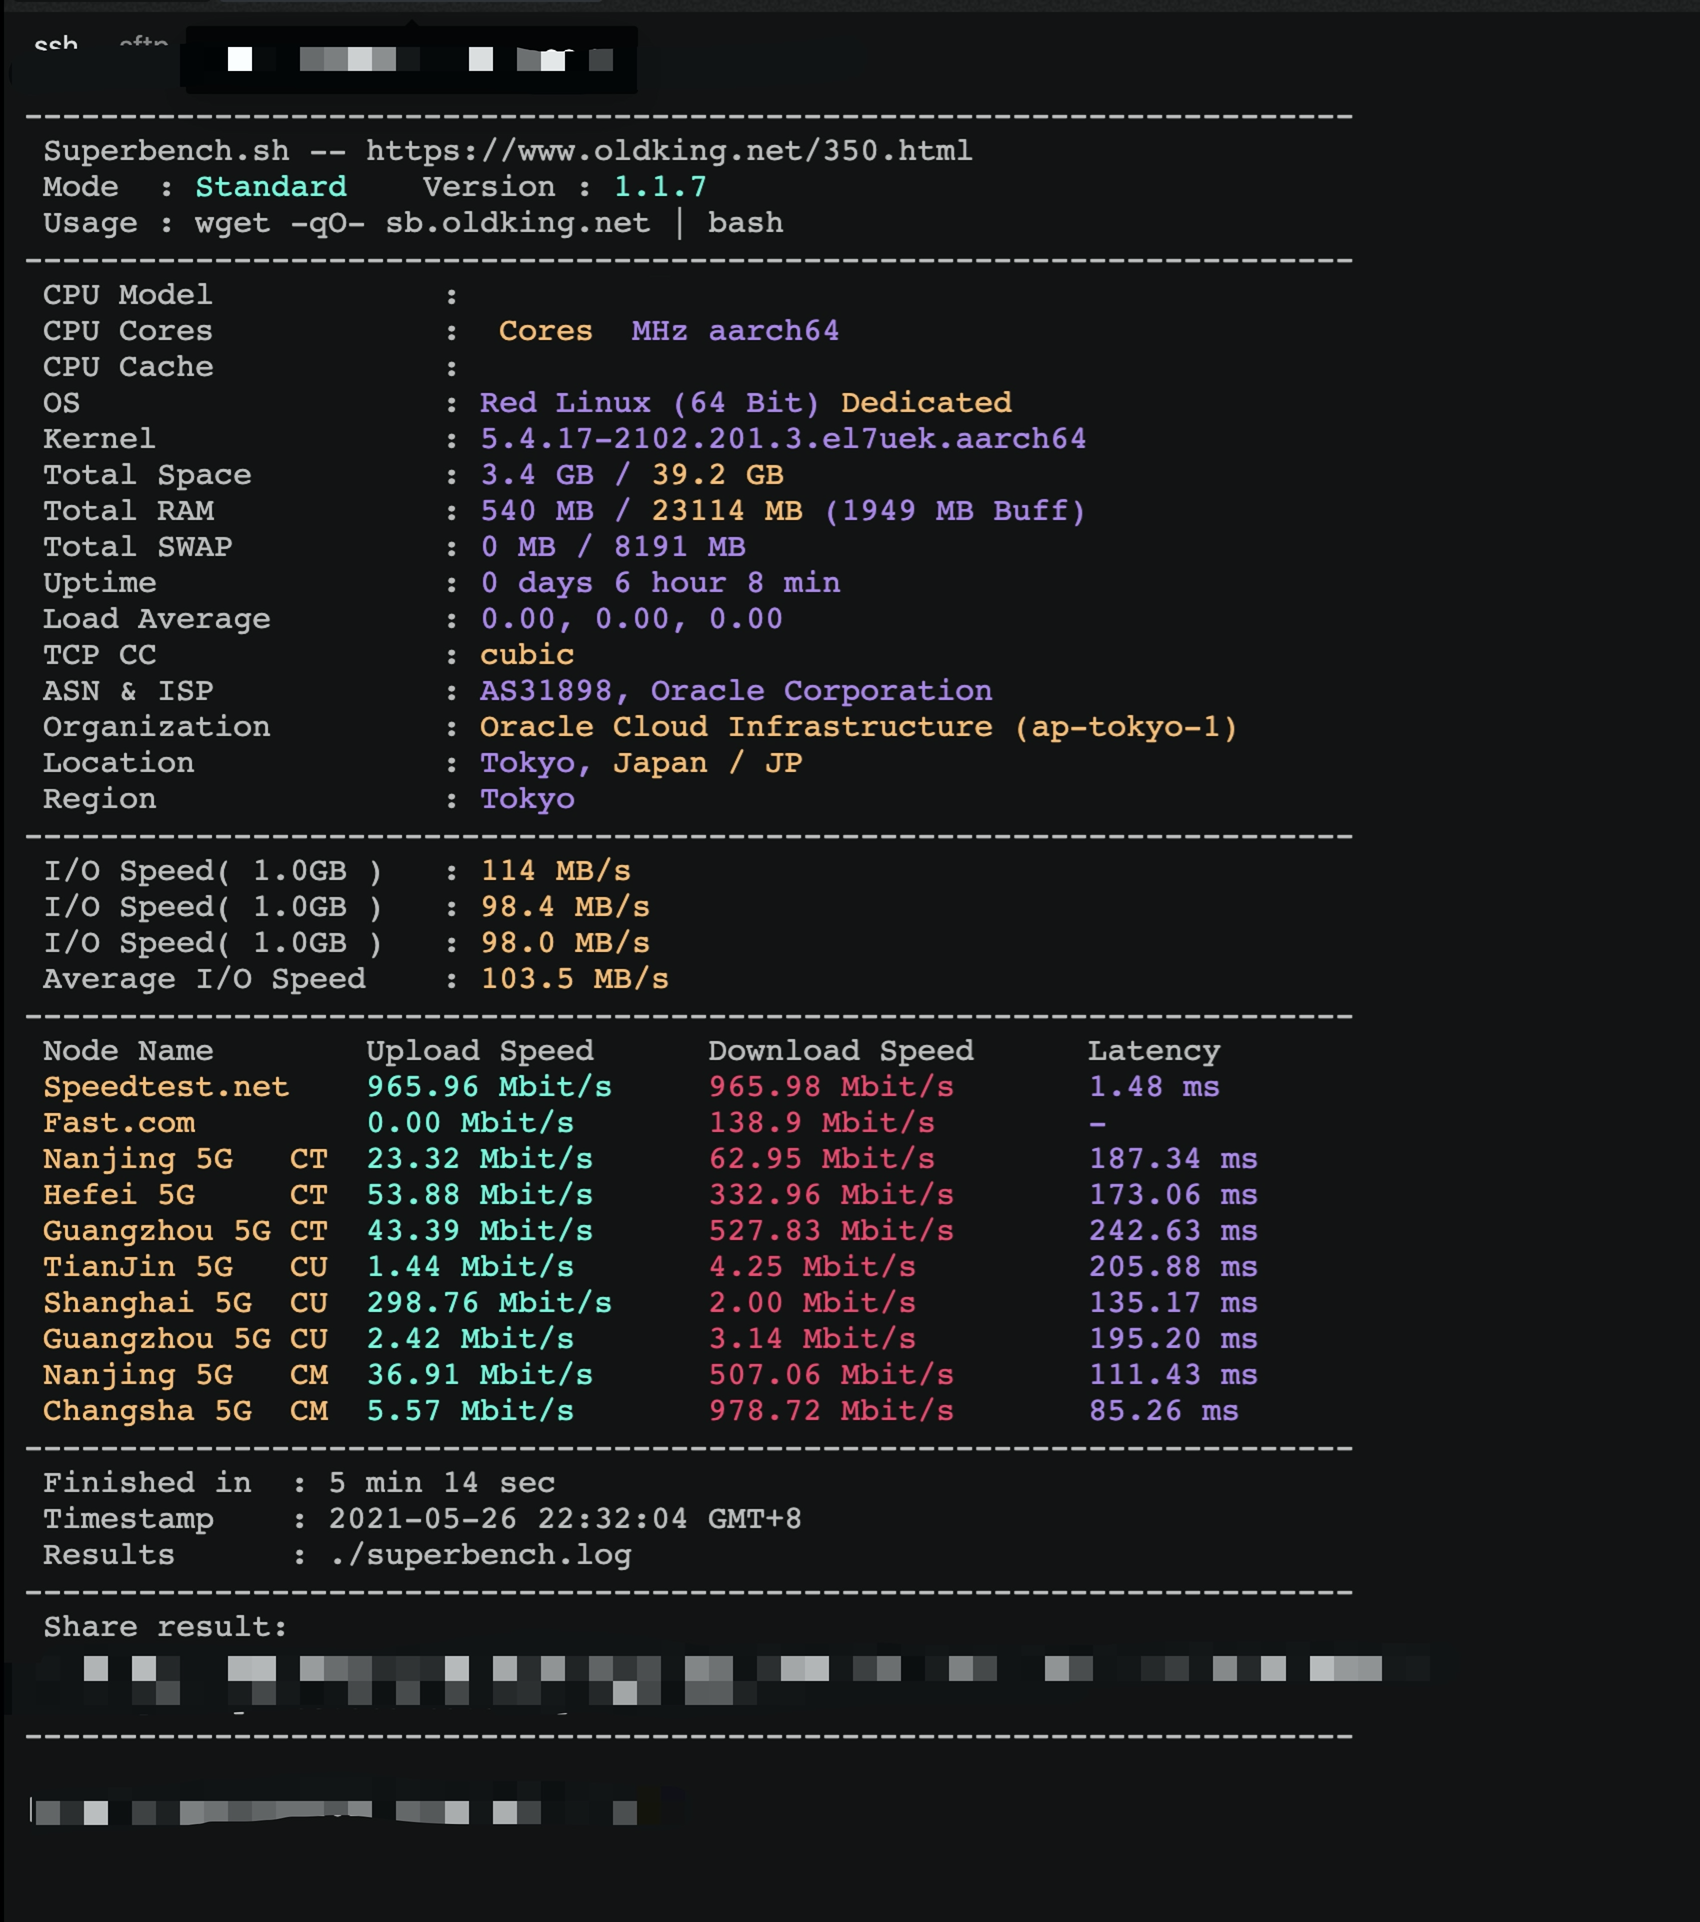Click the Share result label
The width and height of the screenshot is (1700, 1922).
point(165,1627)
